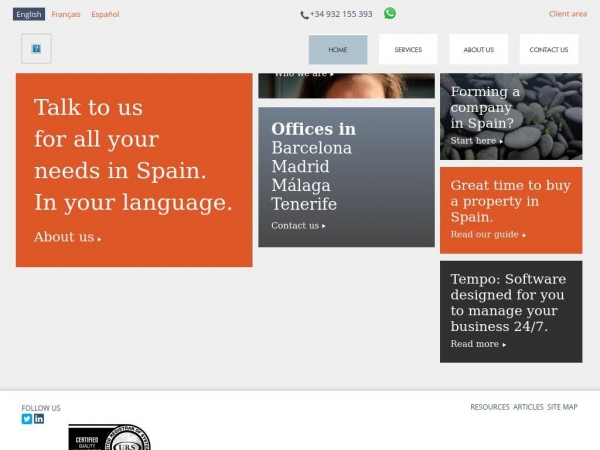Viewport: 600px width, 450px height.
Task: Open the Who we are photo tile
Action: 346,86
